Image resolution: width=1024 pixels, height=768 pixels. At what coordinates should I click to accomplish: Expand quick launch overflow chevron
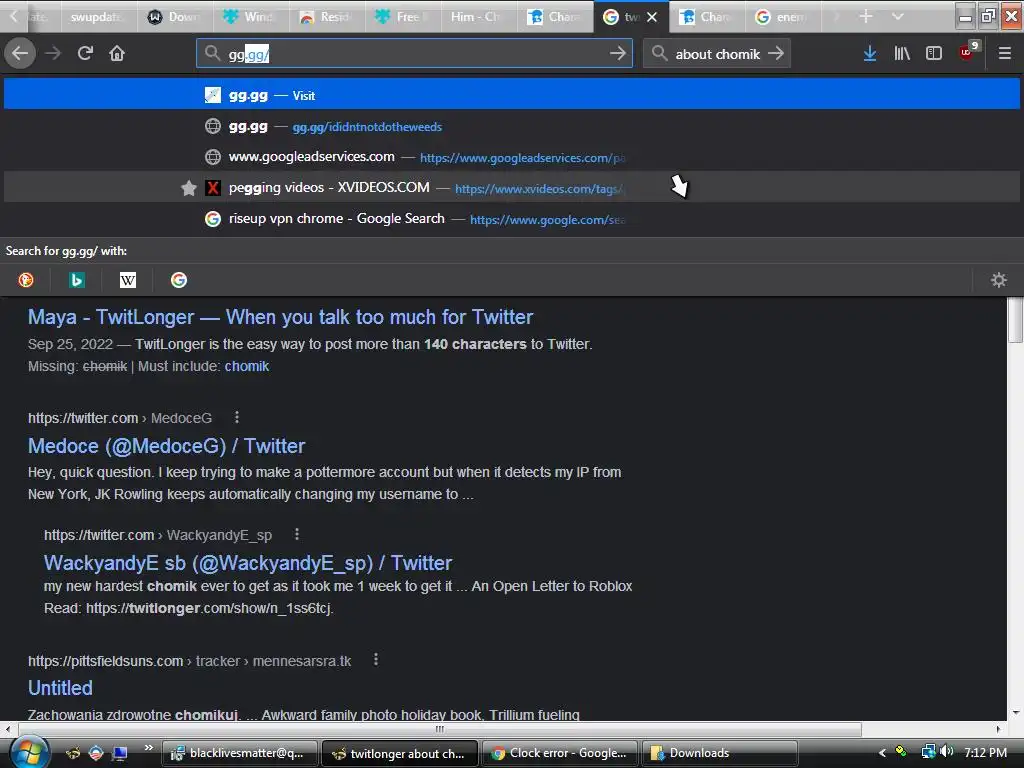click(x=148, y=748)
